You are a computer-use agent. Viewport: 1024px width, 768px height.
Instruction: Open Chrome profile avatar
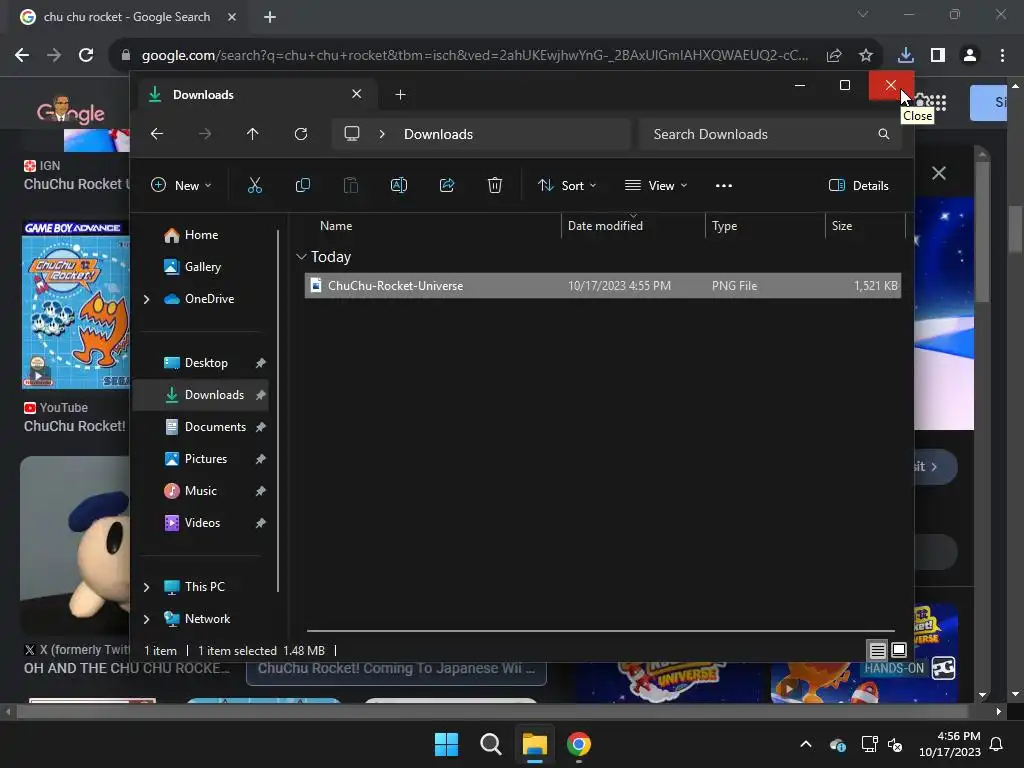[970, 55]
